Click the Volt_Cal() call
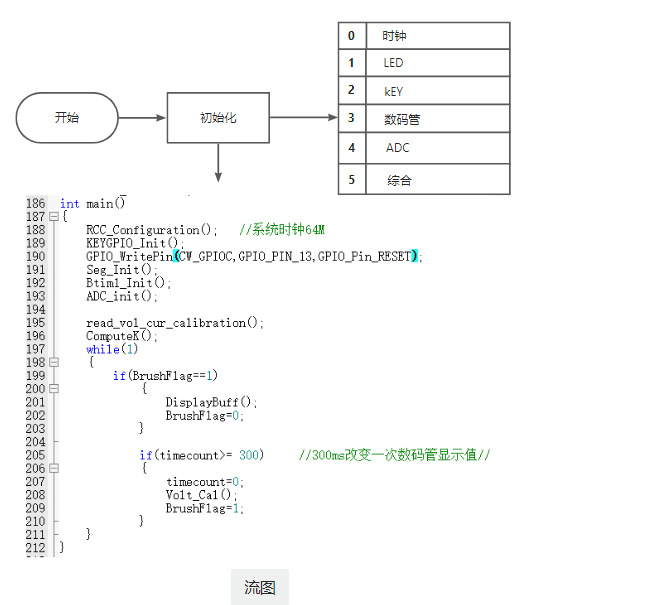662x605 pixels. pyautogui.click(x=201, y=495)
